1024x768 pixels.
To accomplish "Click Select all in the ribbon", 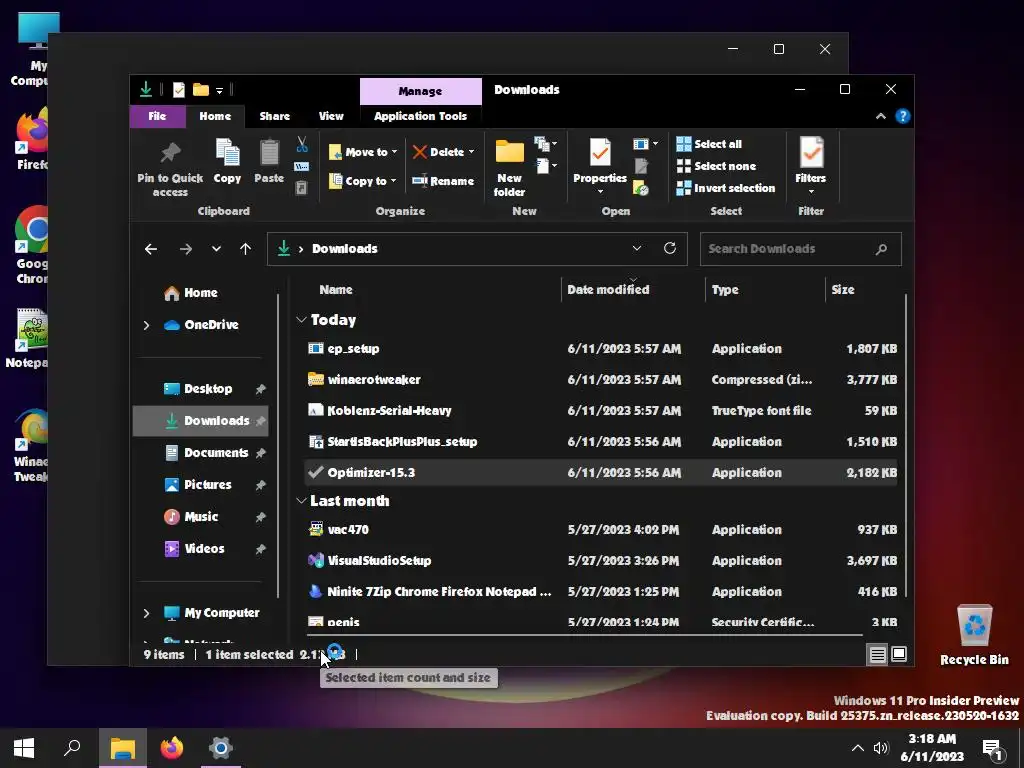I will [709, 144].
